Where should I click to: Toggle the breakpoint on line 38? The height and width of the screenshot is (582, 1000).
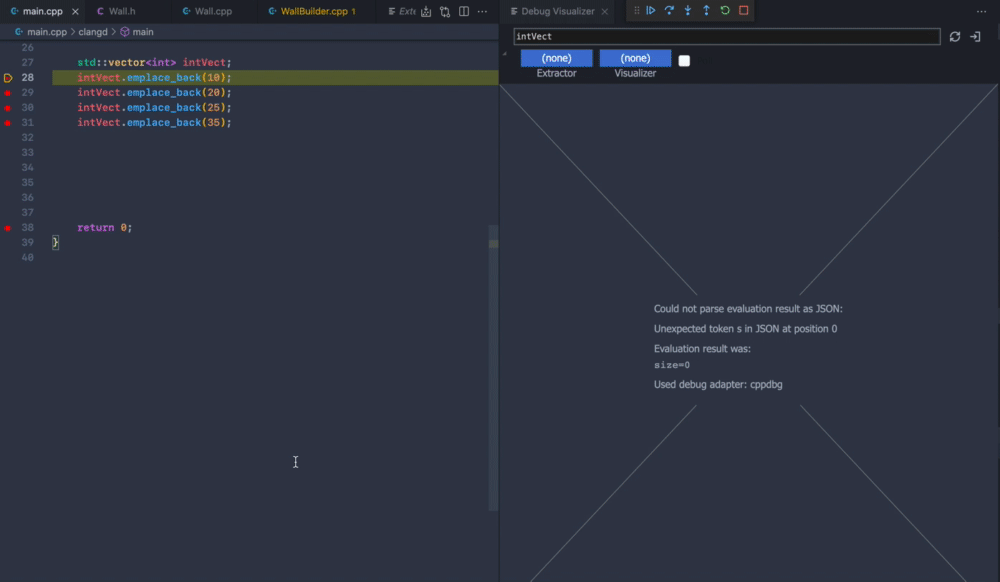(x=9, y=227)
